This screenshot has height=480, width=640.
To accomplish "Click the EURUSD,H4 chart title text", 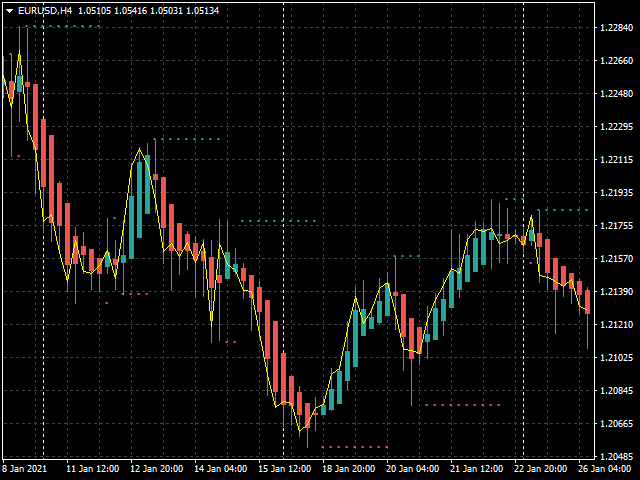I will (x=45, y=11).
